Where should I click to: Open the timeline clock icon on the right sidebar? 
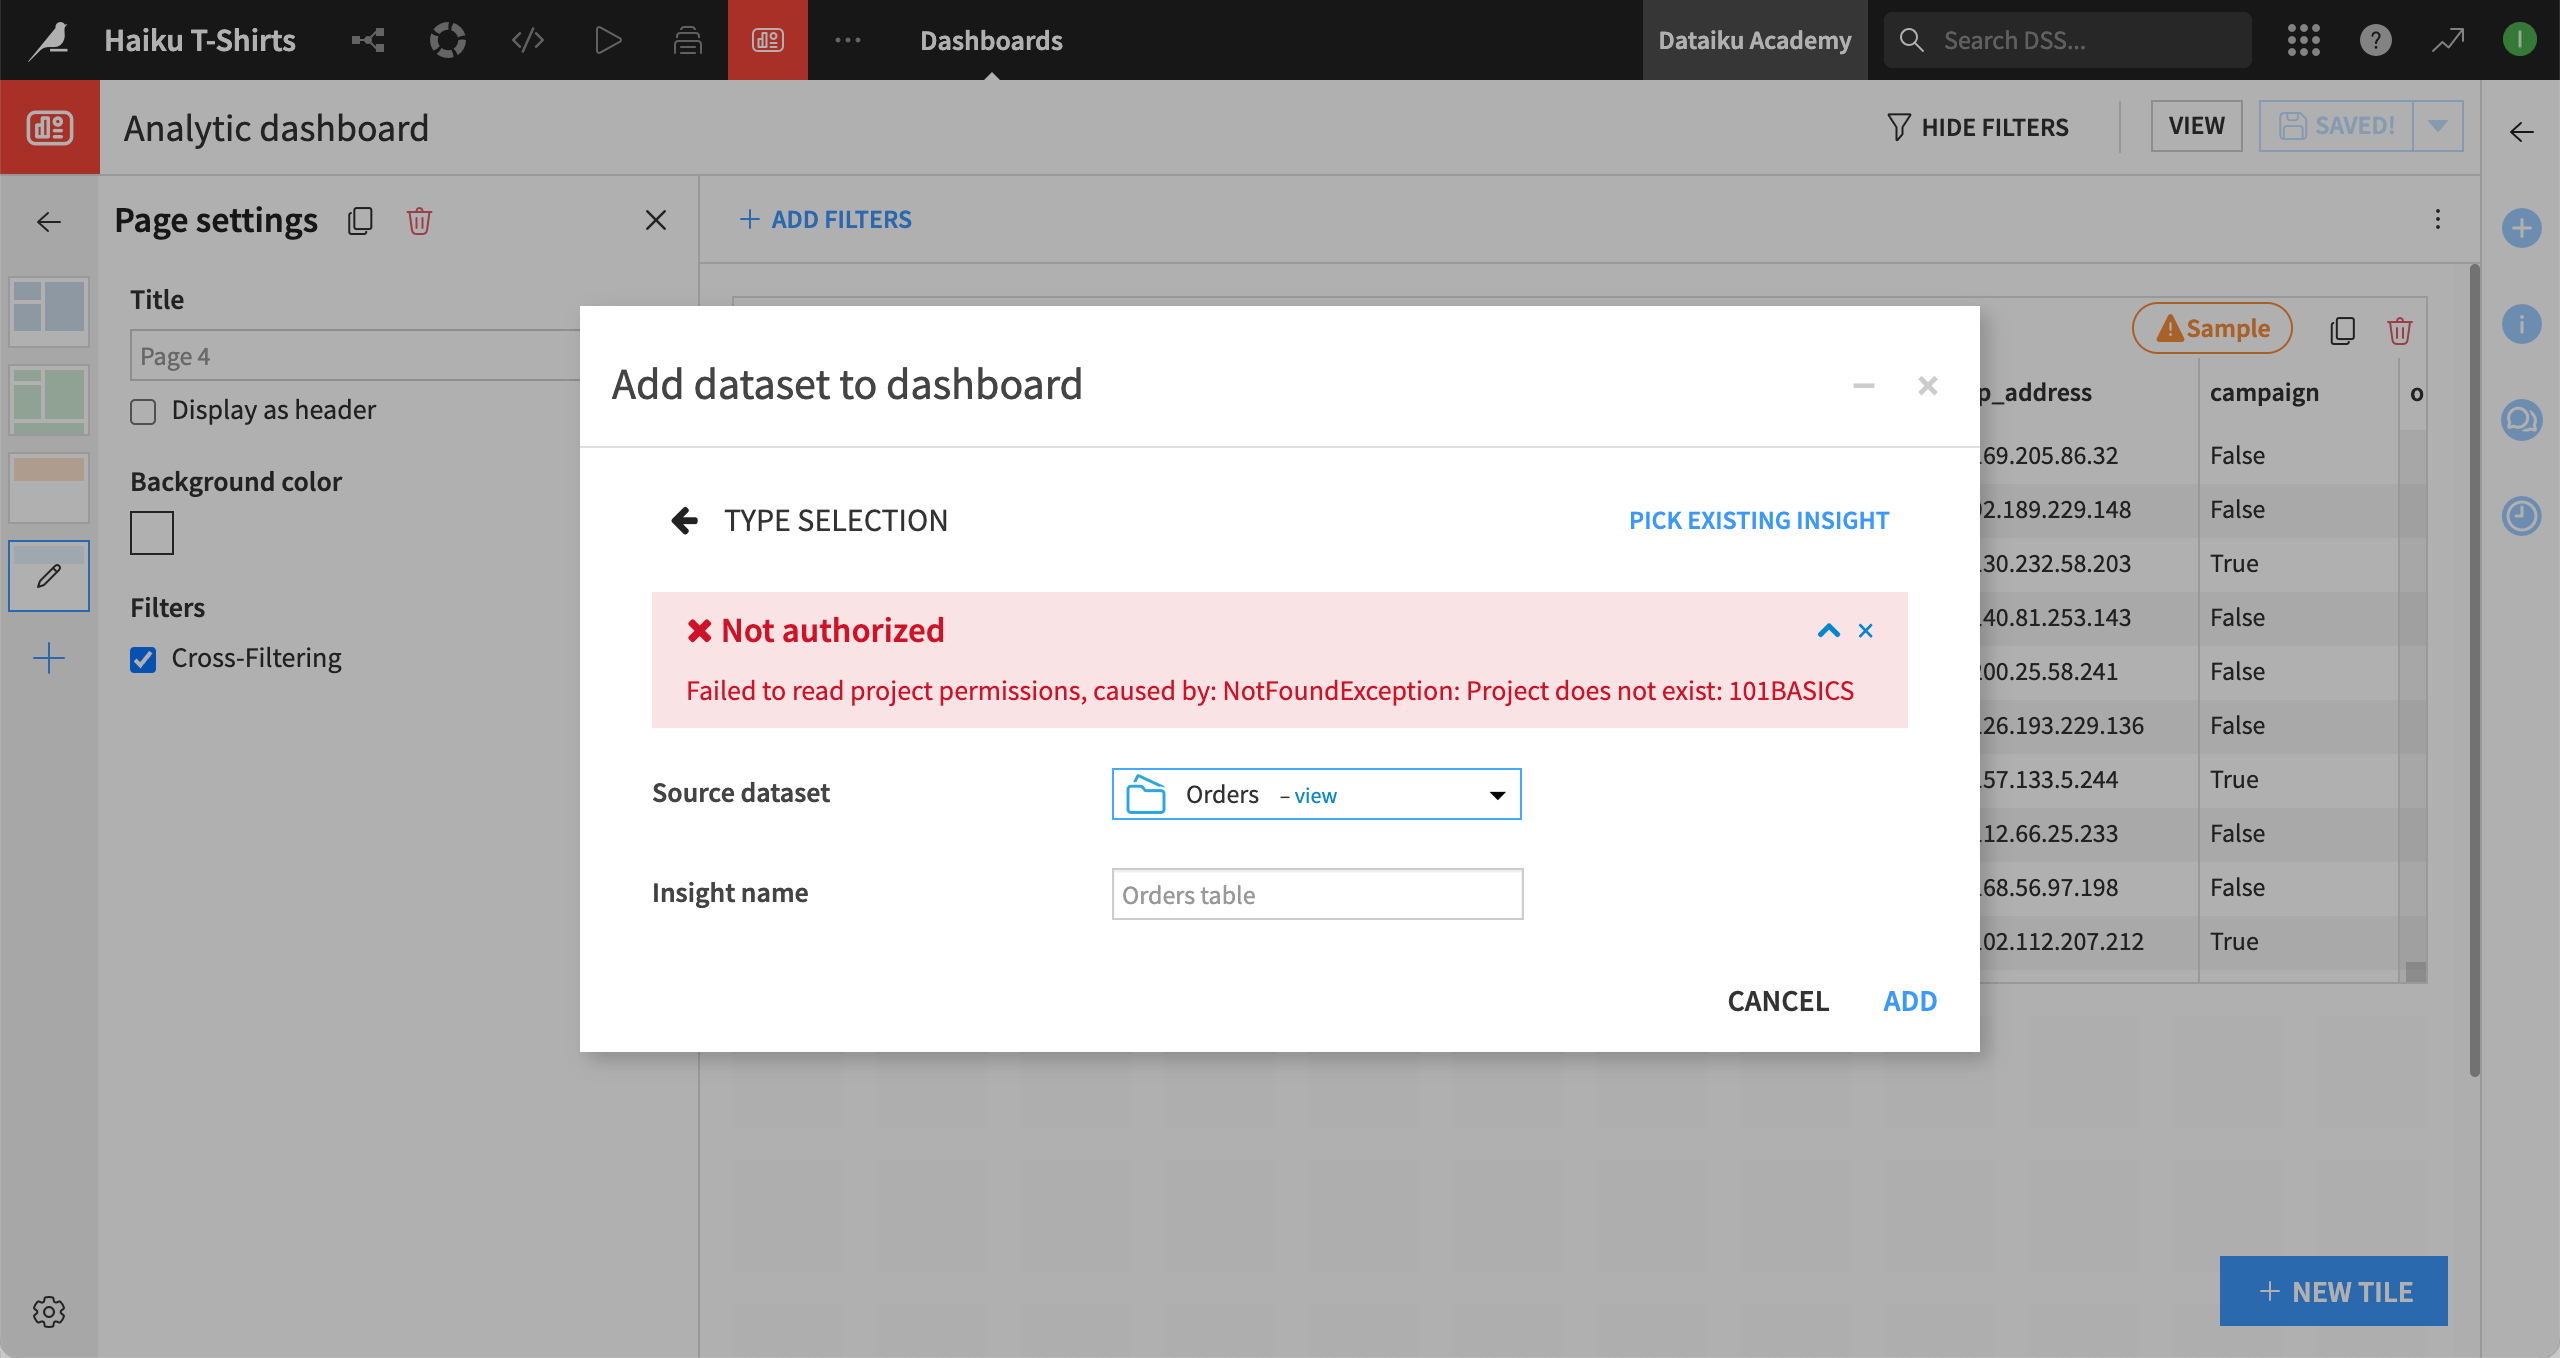point(2521,516)
